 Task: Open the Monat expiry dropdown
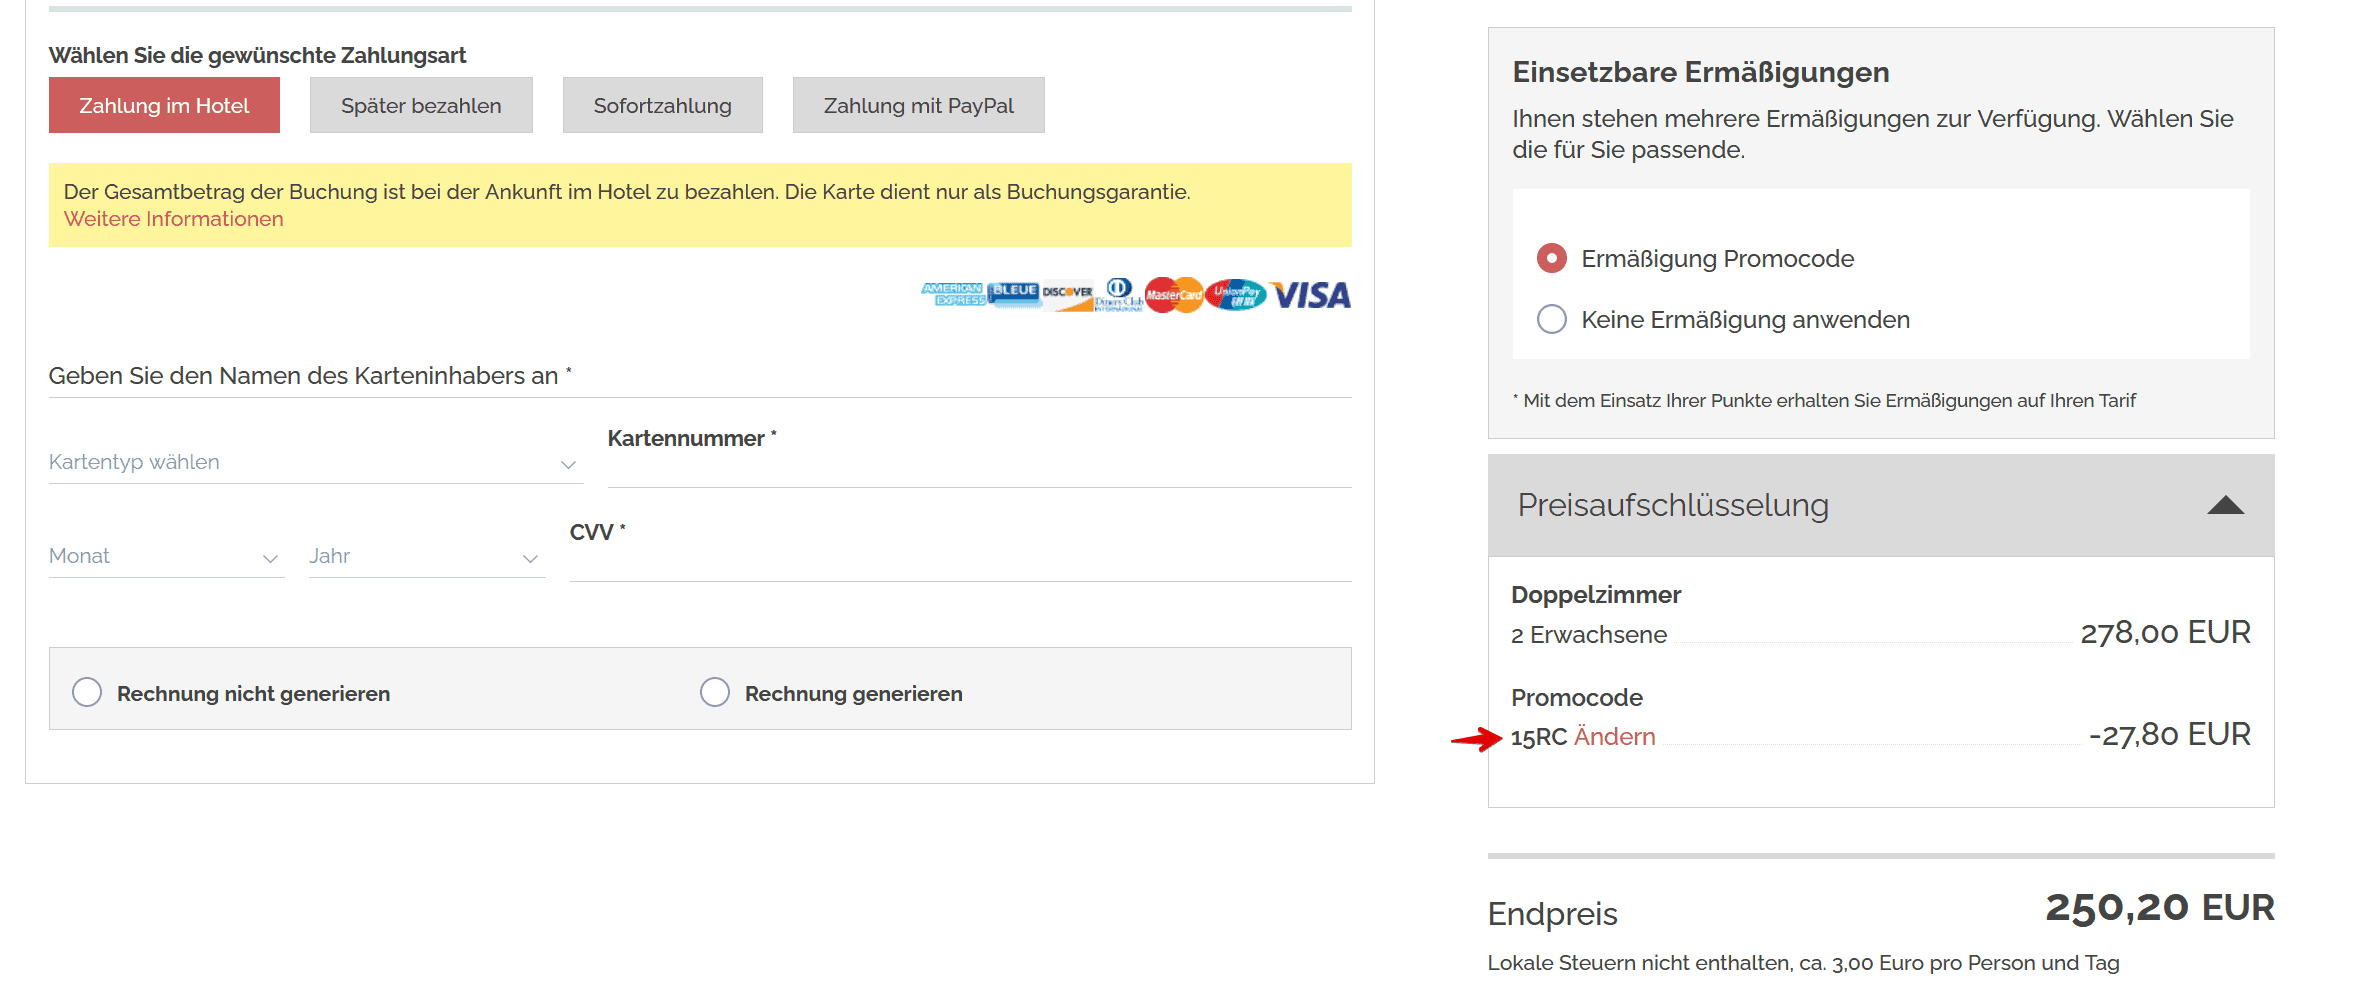166,557
